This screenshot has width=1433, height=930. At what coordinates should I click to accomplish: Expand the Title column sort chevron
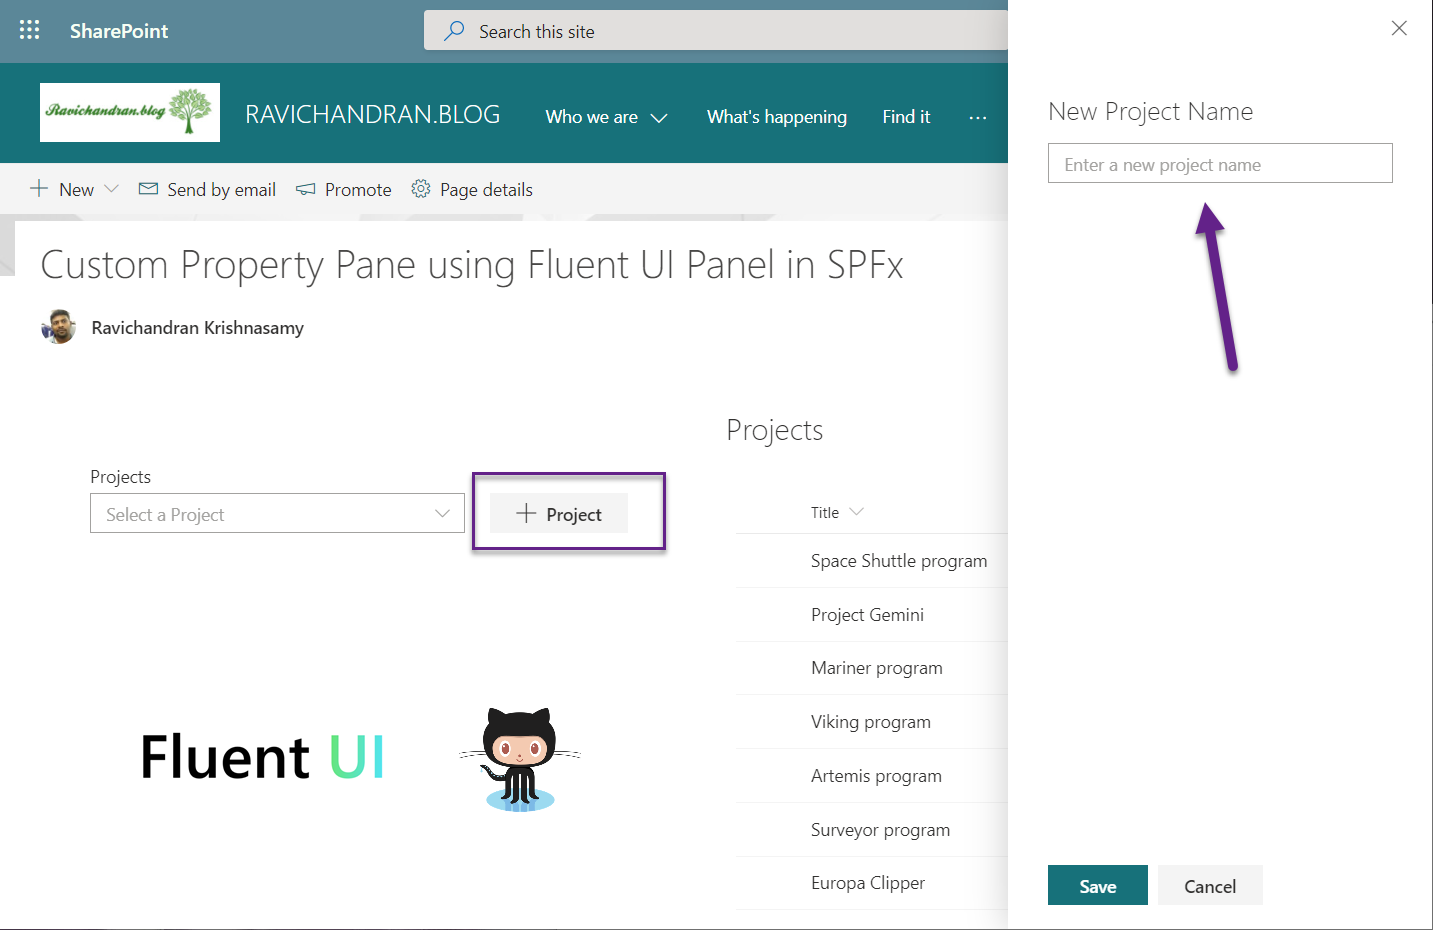pos(856,512)
